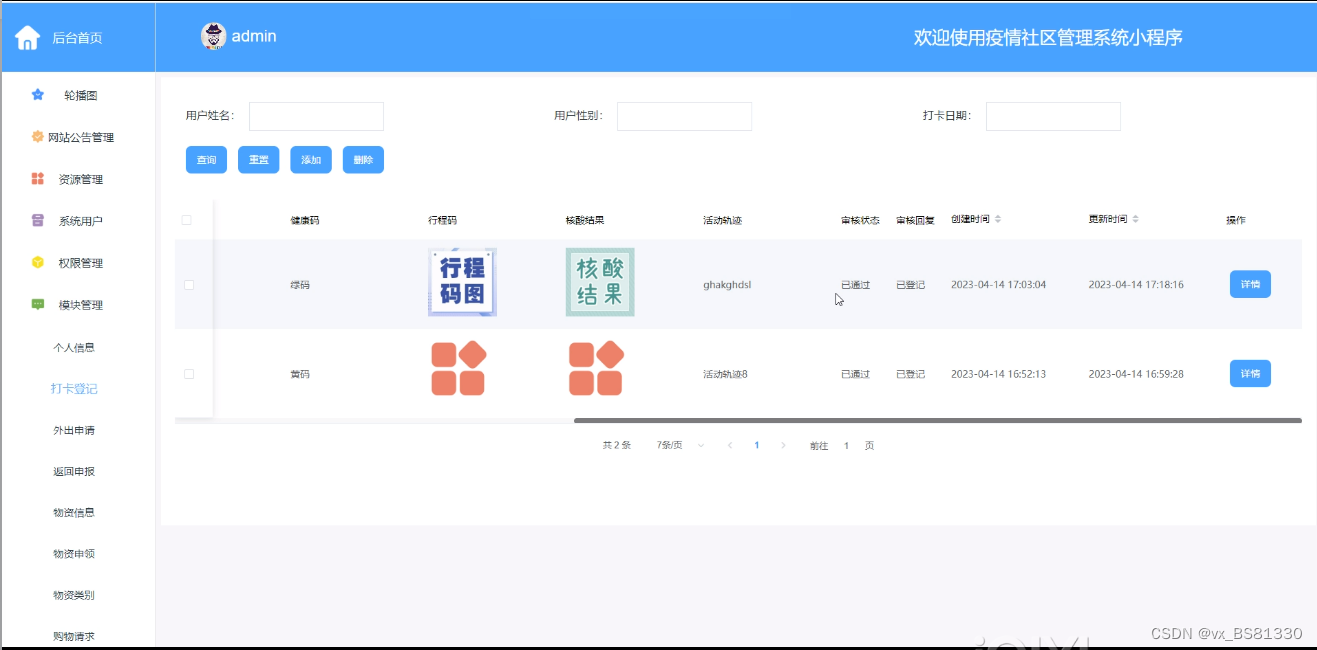1317x650 pixels.
Task: Open the 行程码图 thumbnail in first row
Action: click(x=462, y=282)
